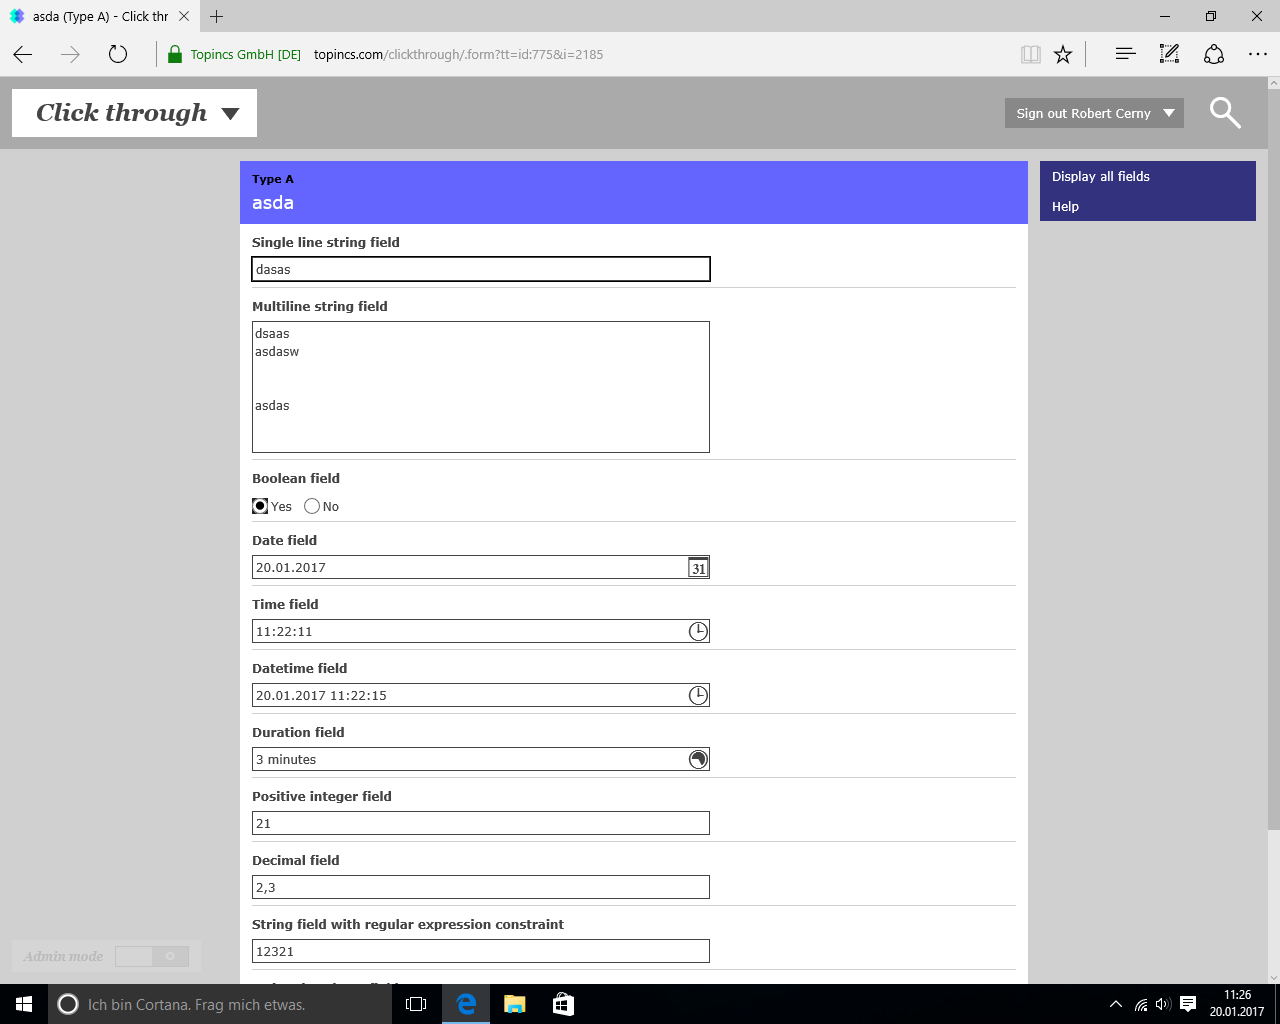Click Display all fields menu item
1280x1024 pixels.
click(1100, 177)
